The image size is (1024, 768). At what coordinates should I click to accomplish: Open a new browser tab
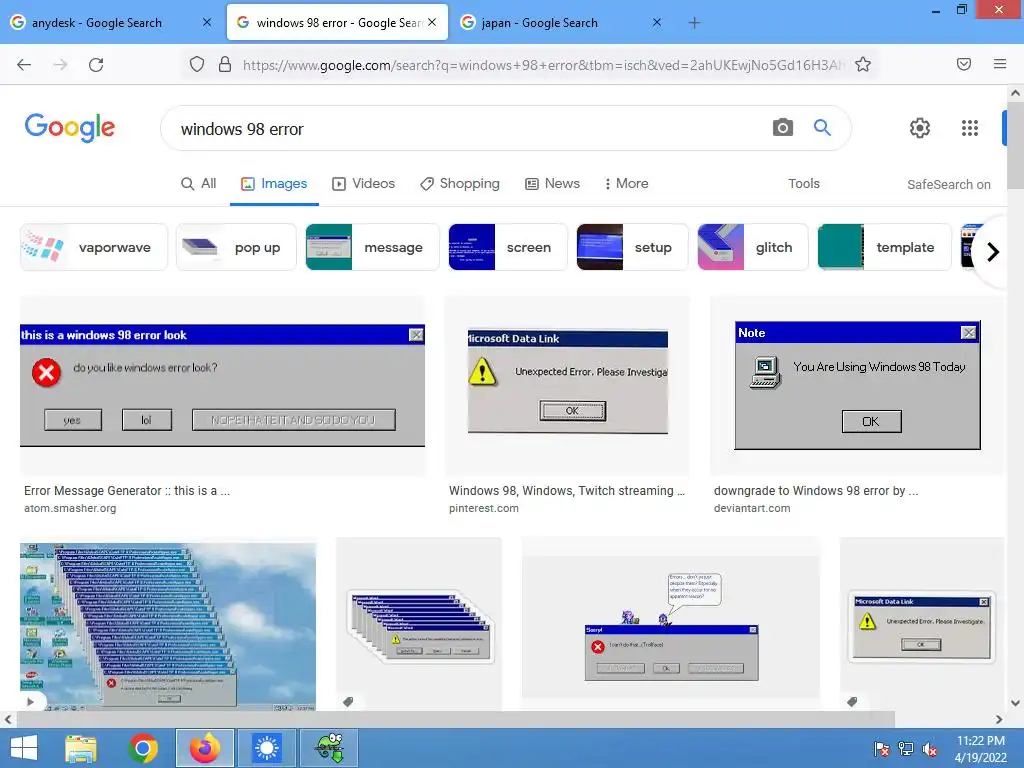point(694,23)
